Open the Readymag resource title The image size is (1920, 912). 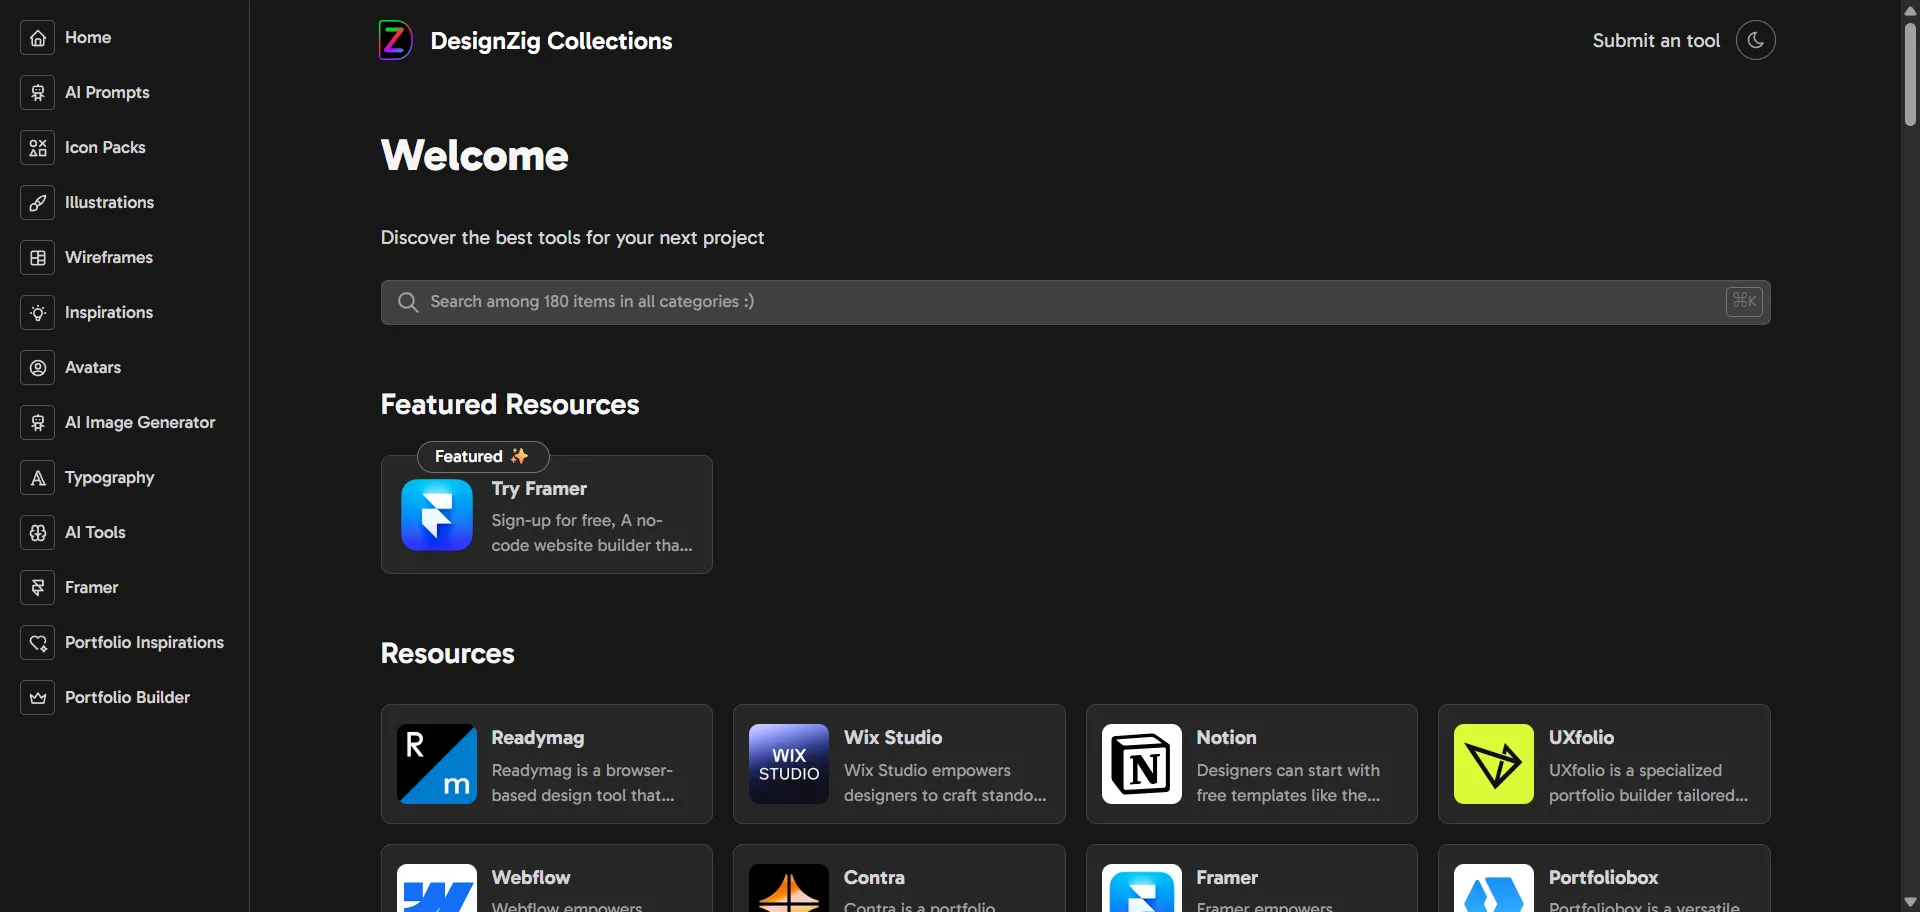pos(538,738)
